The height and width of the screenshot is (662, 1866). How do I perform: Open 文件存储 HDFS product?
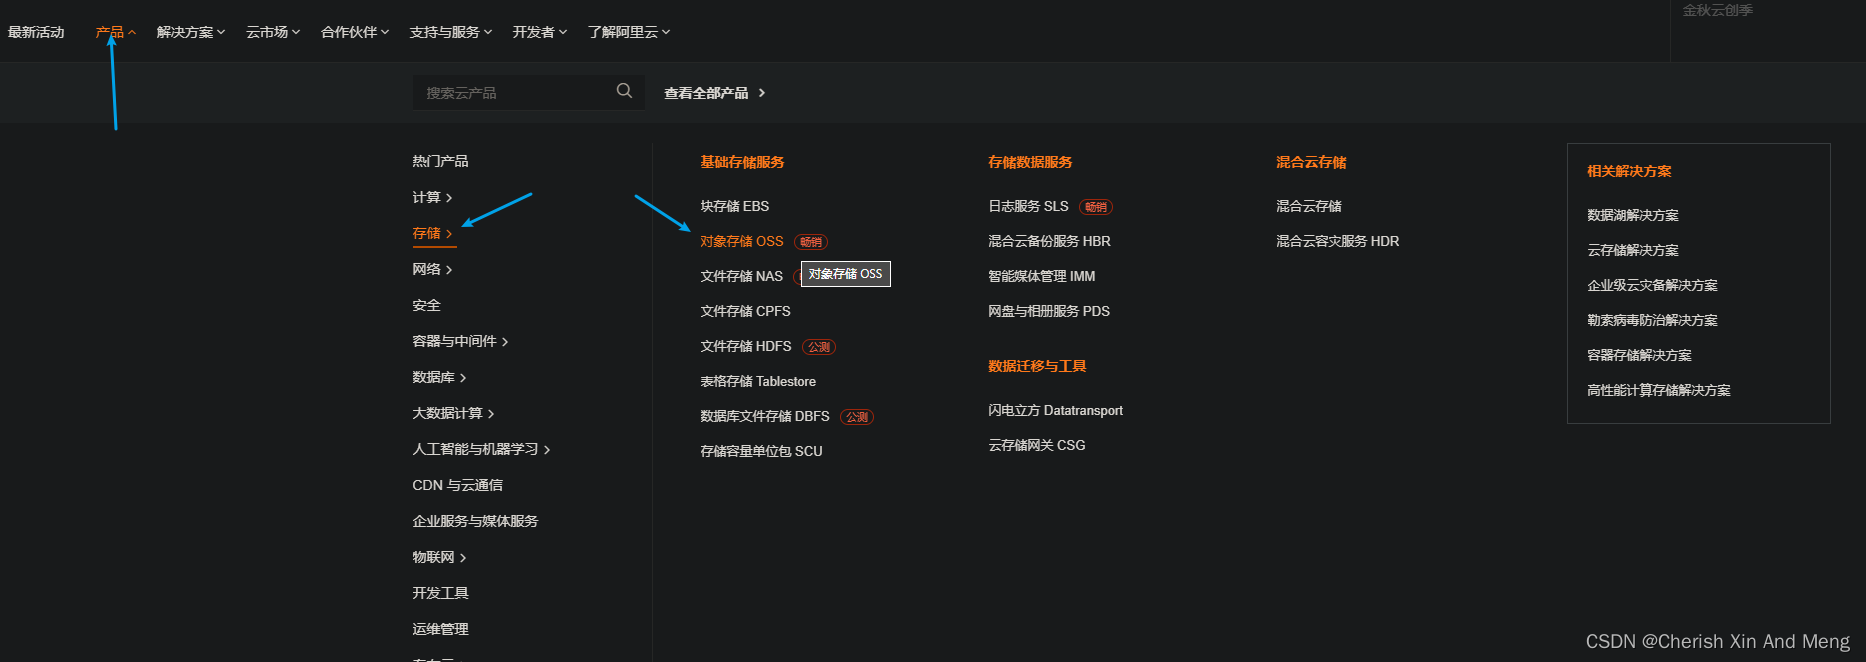745,346
